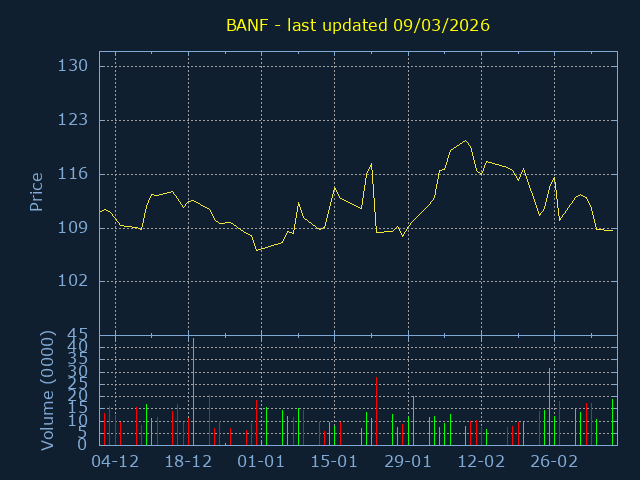Click the last green volume bar on the right
This screenshot has height=480, width=640.
(x=612, y=422)
